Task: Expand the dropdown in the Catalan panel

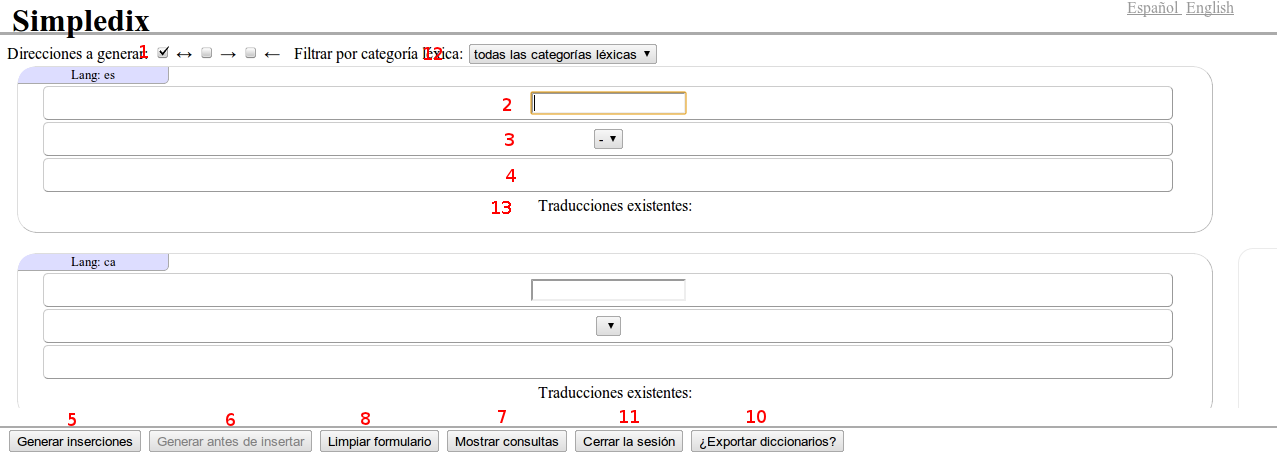Action: tap(608, 326)
